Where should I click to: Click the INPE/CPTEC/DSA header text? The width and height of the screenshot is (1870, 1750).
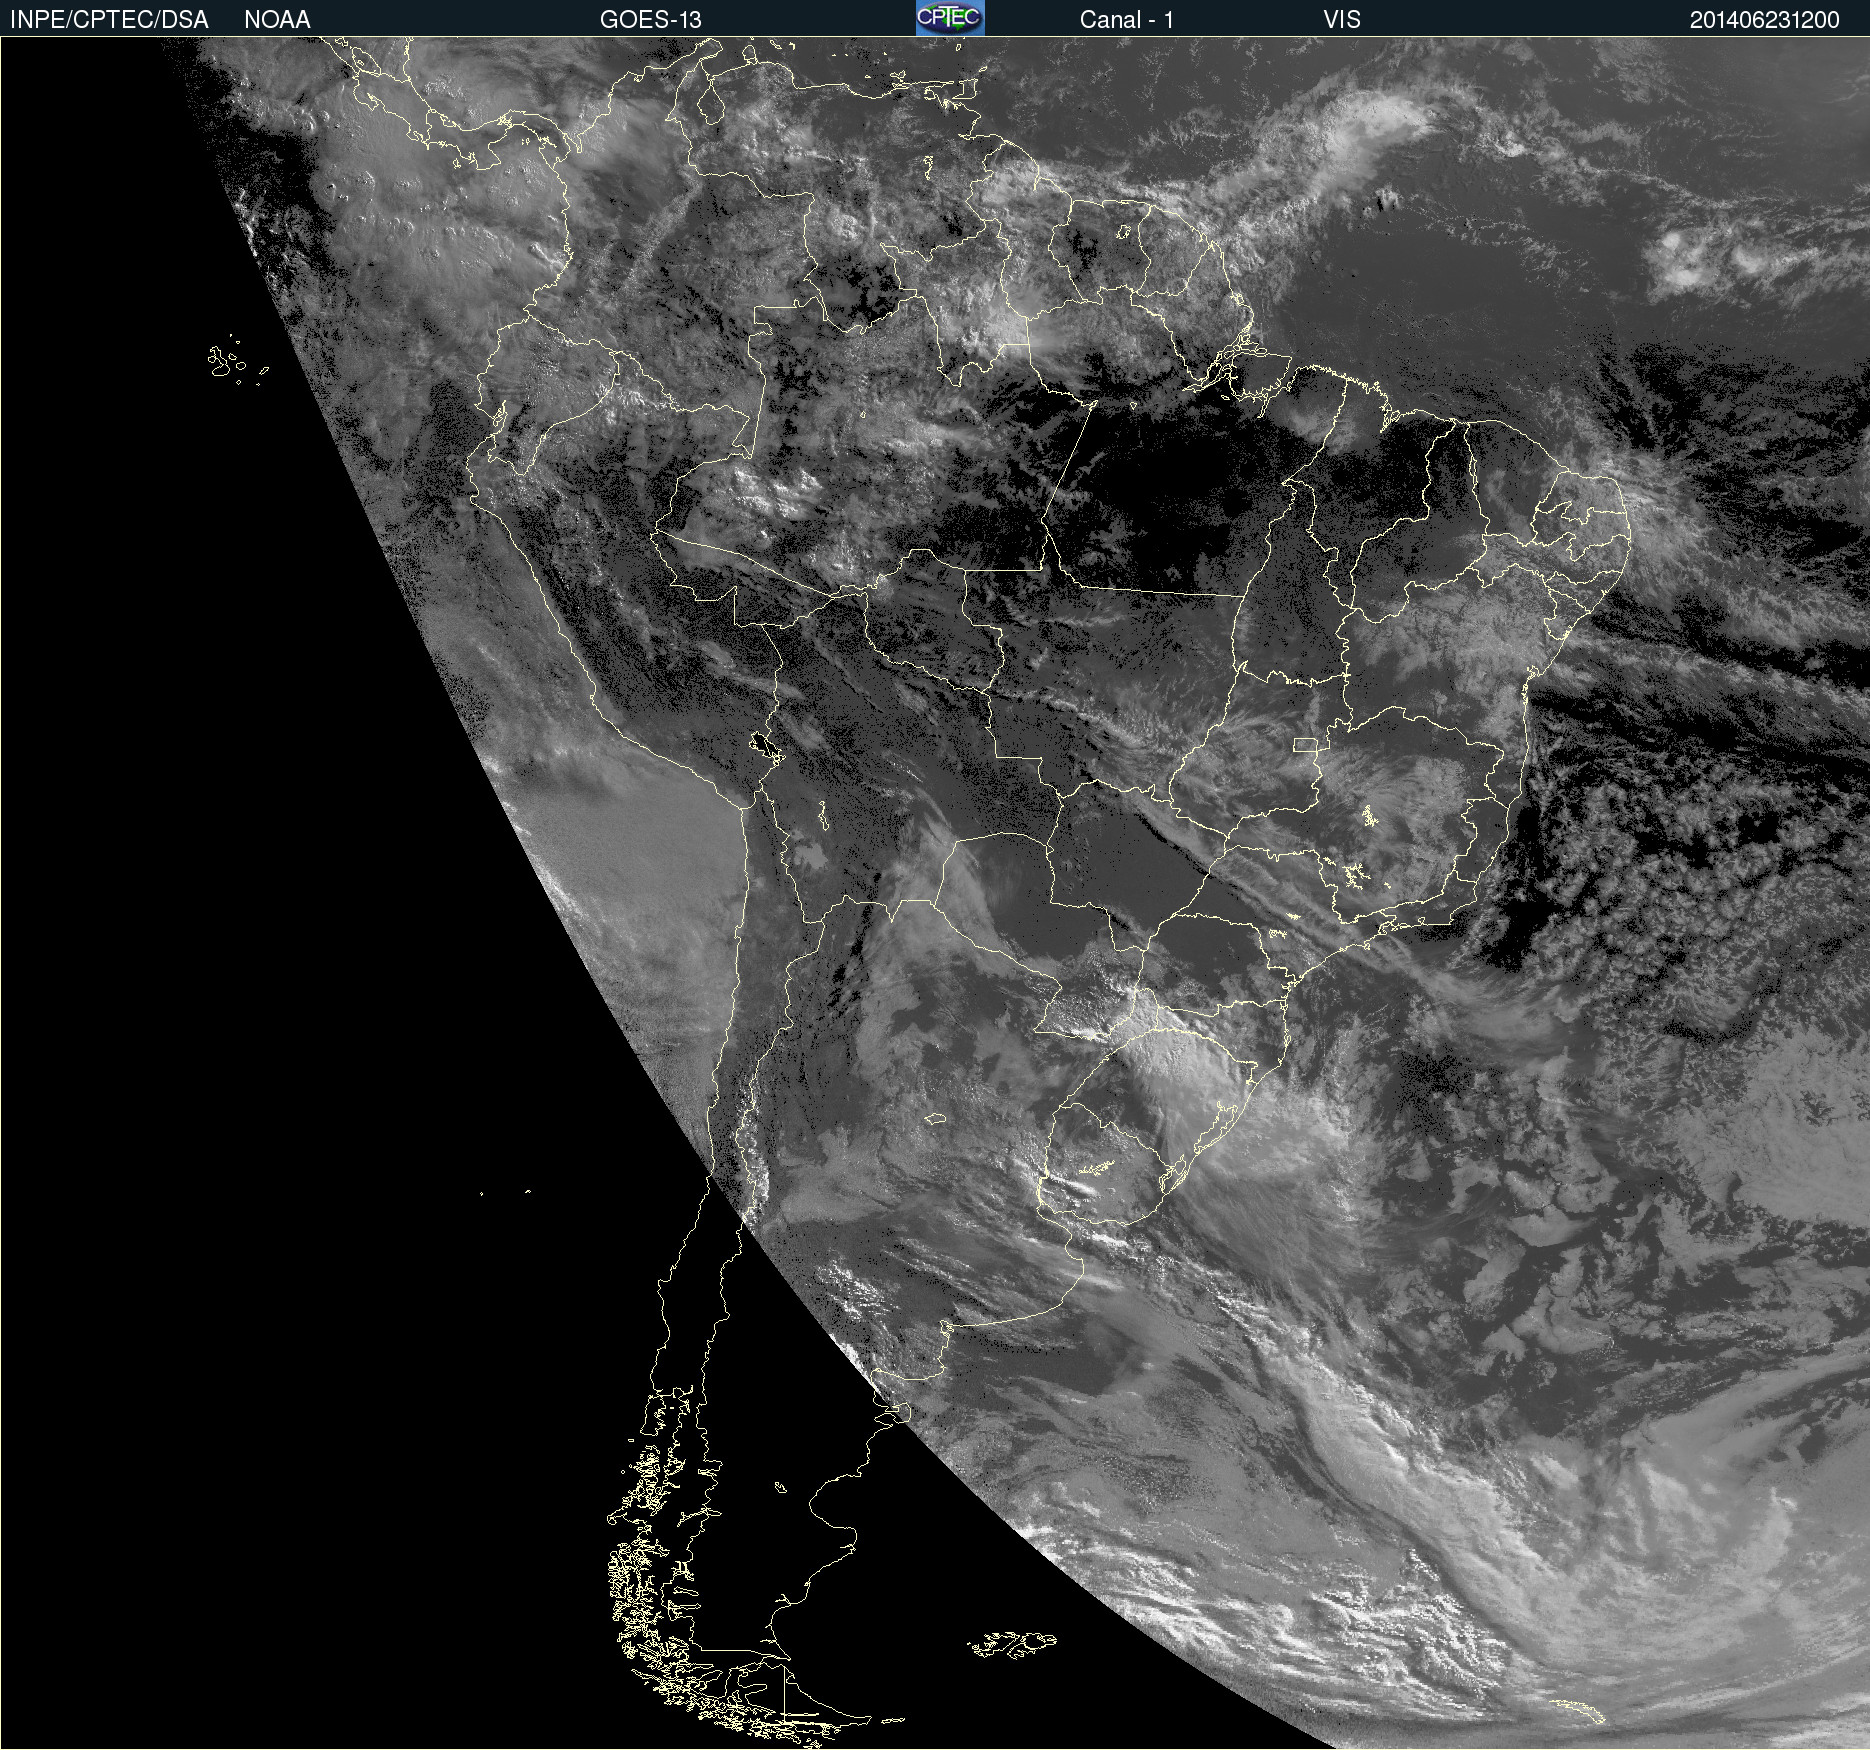tap(109, 20)
